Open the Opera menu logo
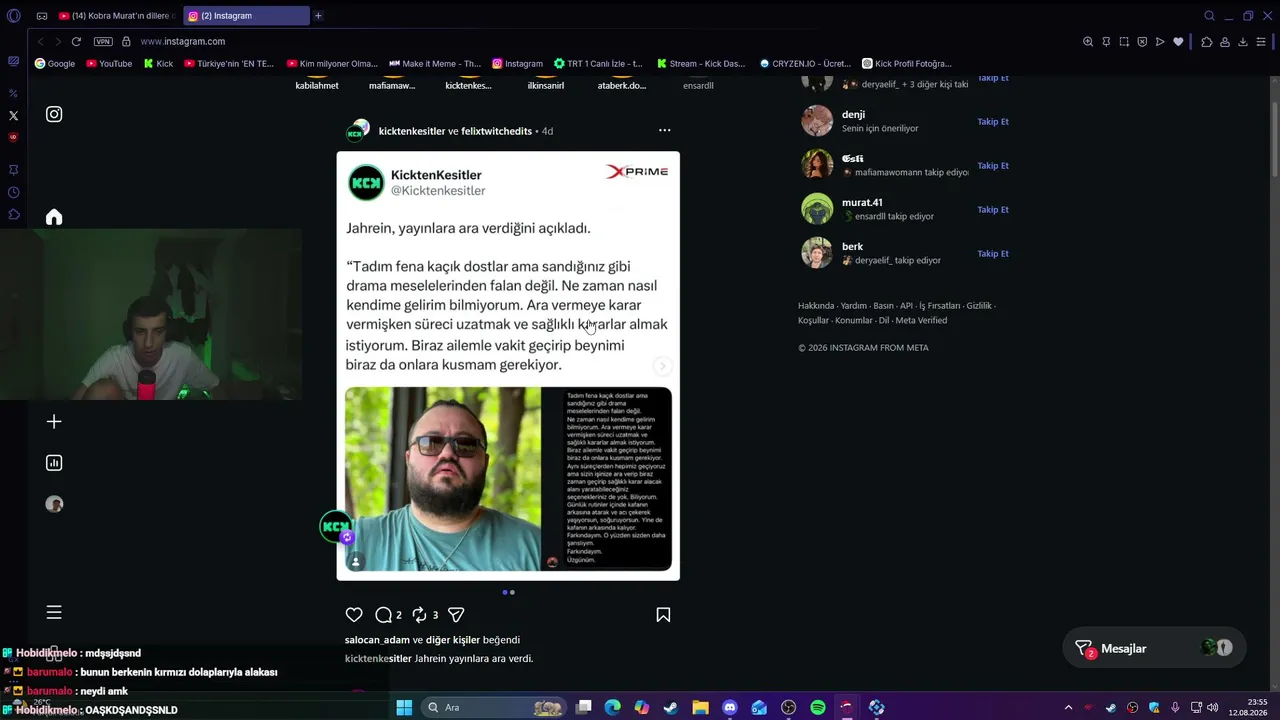Viewport: 1280px width, 720px height. [13, 16]
